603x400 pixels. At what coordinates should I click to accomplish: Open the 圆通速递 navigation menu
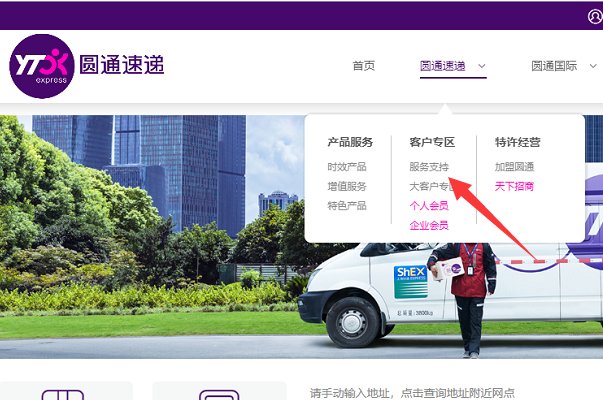point(443,66)
